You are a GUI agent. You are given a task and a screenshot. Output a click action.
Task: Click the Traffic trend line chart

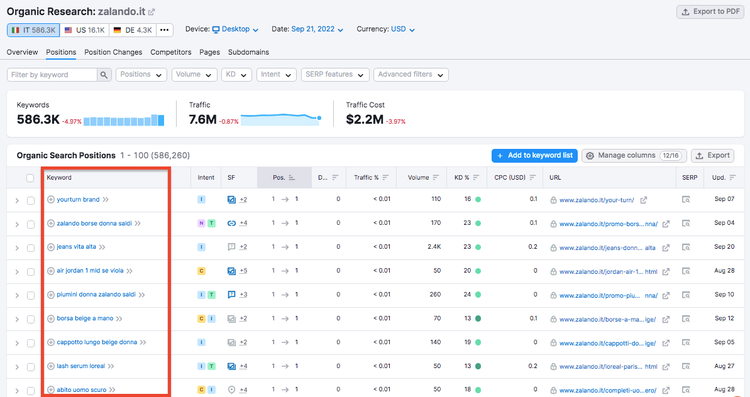point(281,119)
